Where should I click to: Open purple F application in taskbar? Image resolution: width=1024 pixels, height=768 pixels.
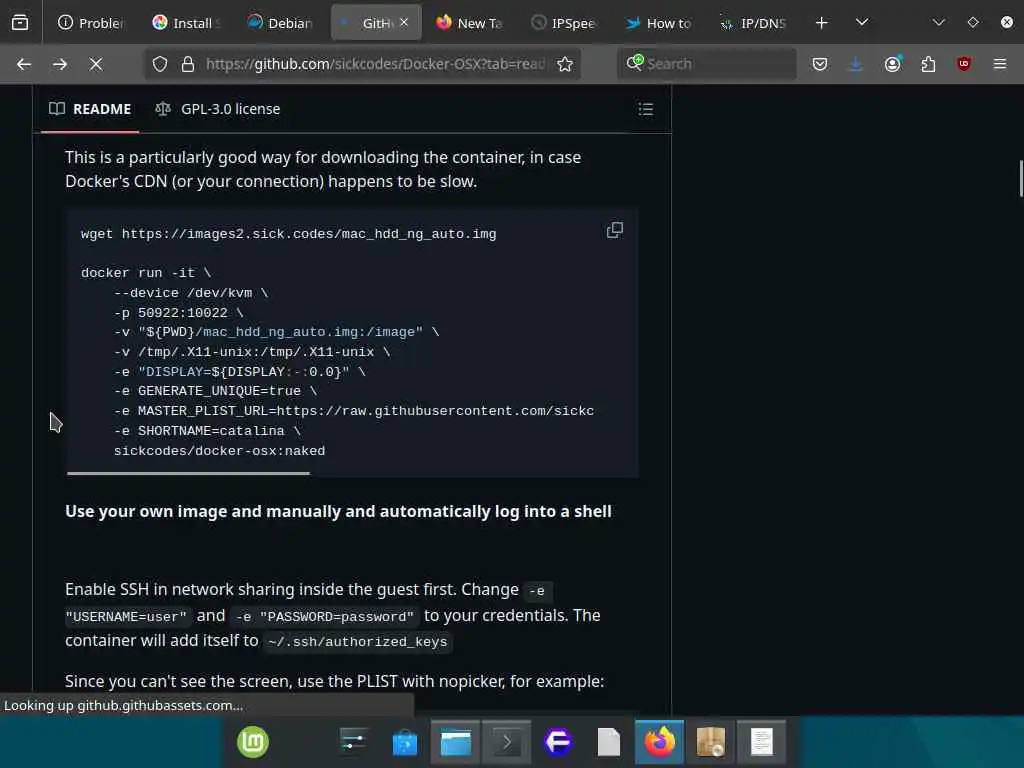tap(558, 743)
